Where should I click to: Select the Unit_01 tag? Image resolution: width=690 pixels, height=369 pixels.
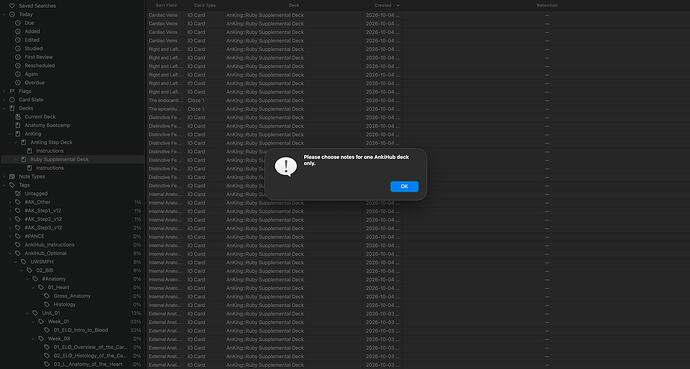pos(51,313)
